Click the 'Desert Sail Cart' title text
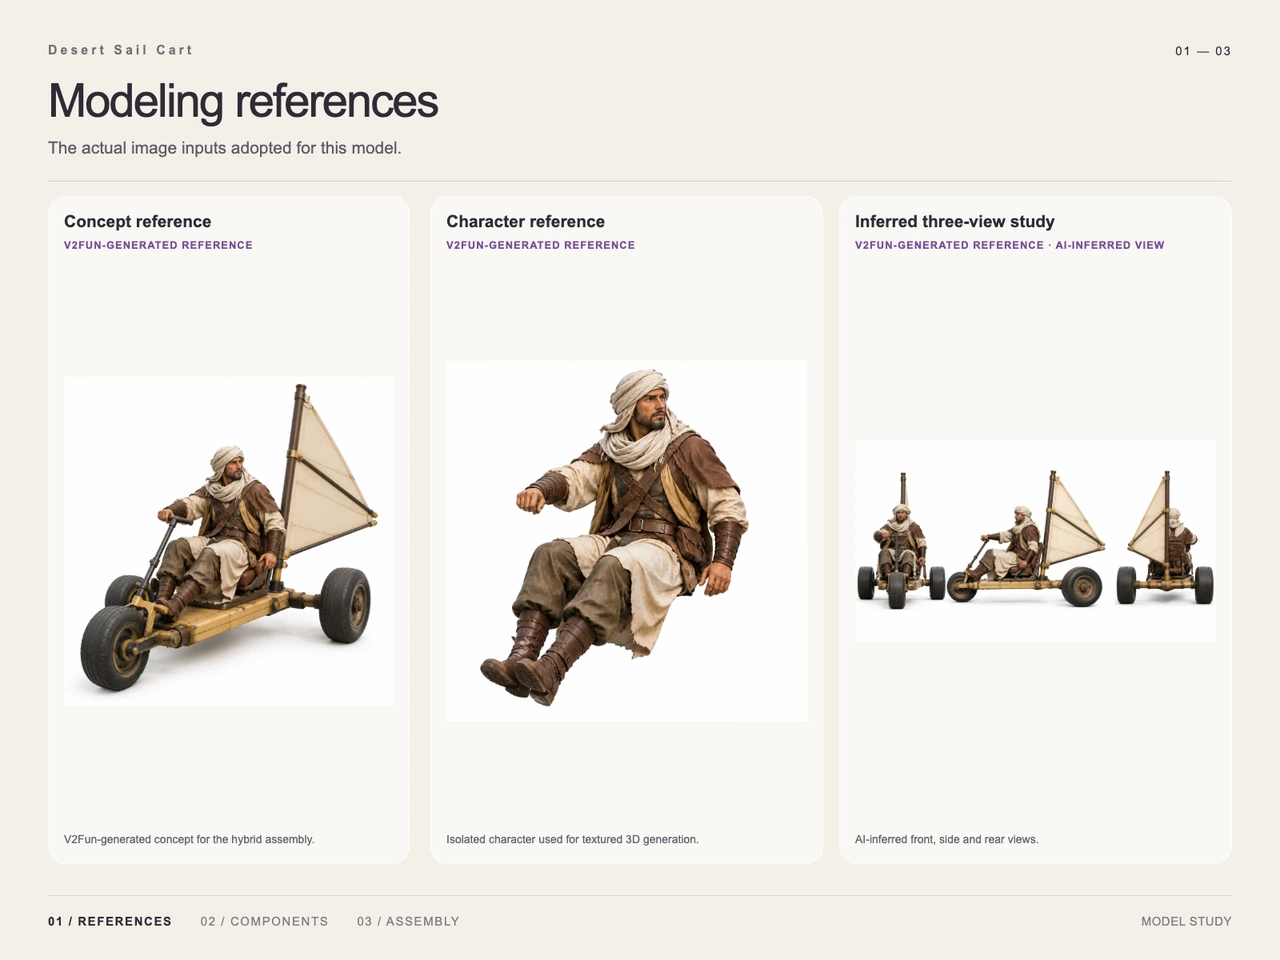The height and width of the screenshot is (960, 1280). pos(120,50)
